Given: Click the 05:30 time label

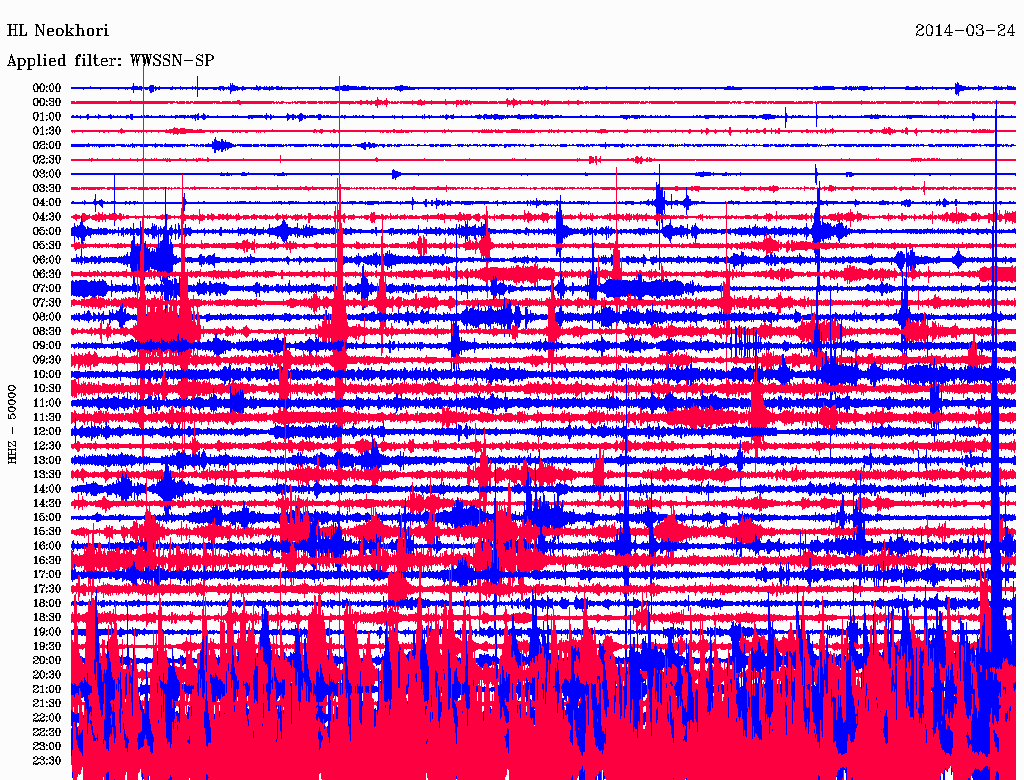Looking at the screenshot, I should point(47,246).
